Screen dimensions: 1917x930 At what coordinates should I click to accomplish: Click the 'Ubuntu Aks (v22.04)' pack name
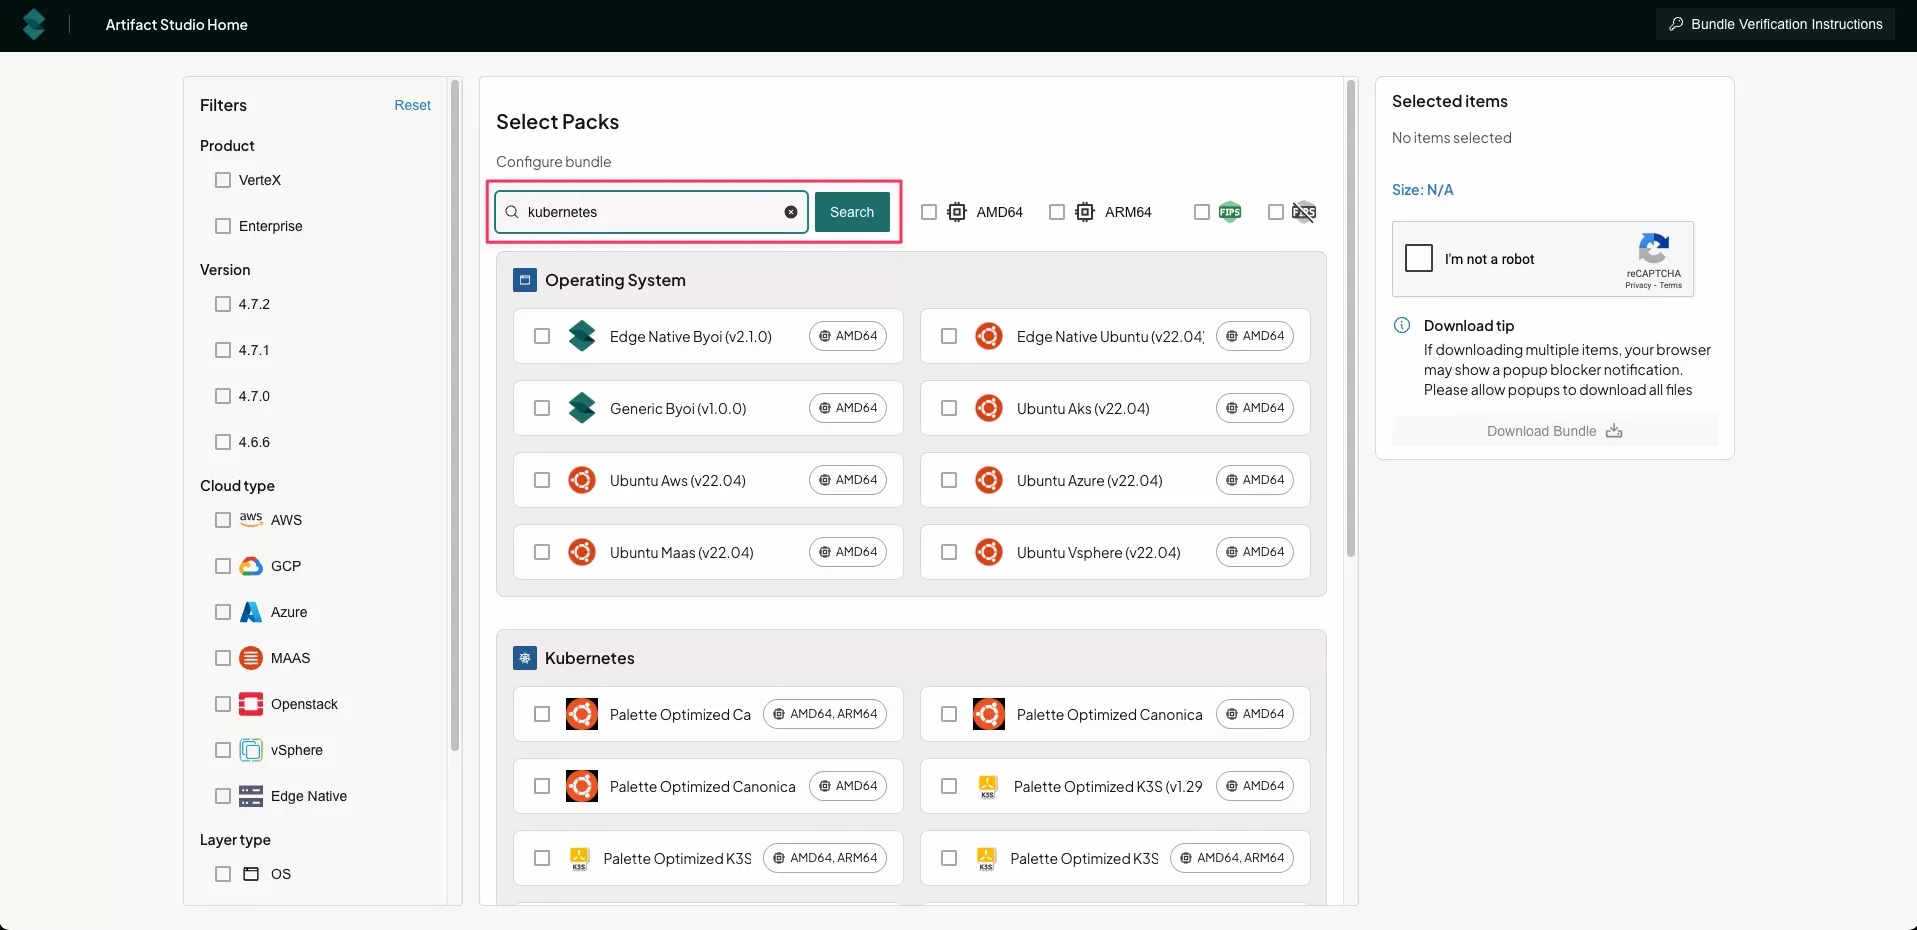tap(1083, 408)
